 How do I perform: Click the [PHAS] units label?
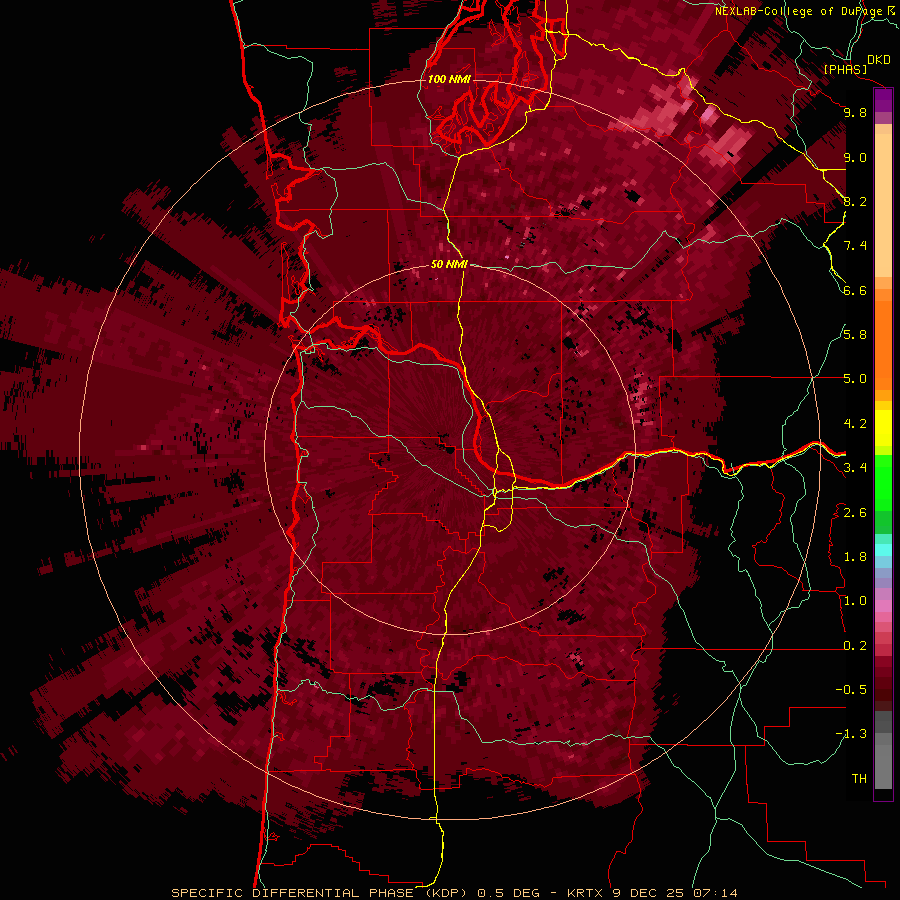pos(845,70)
